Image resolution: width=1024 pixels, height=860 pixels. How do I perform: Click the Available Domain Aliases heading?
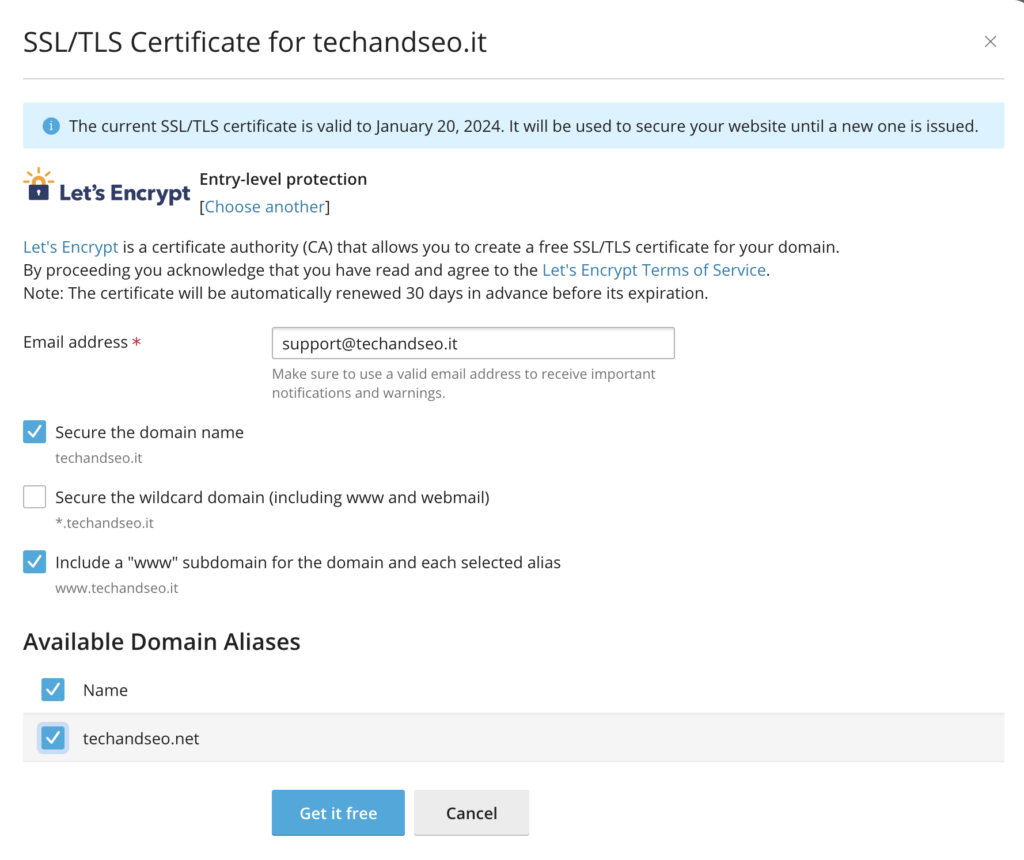tap(162, 642)
